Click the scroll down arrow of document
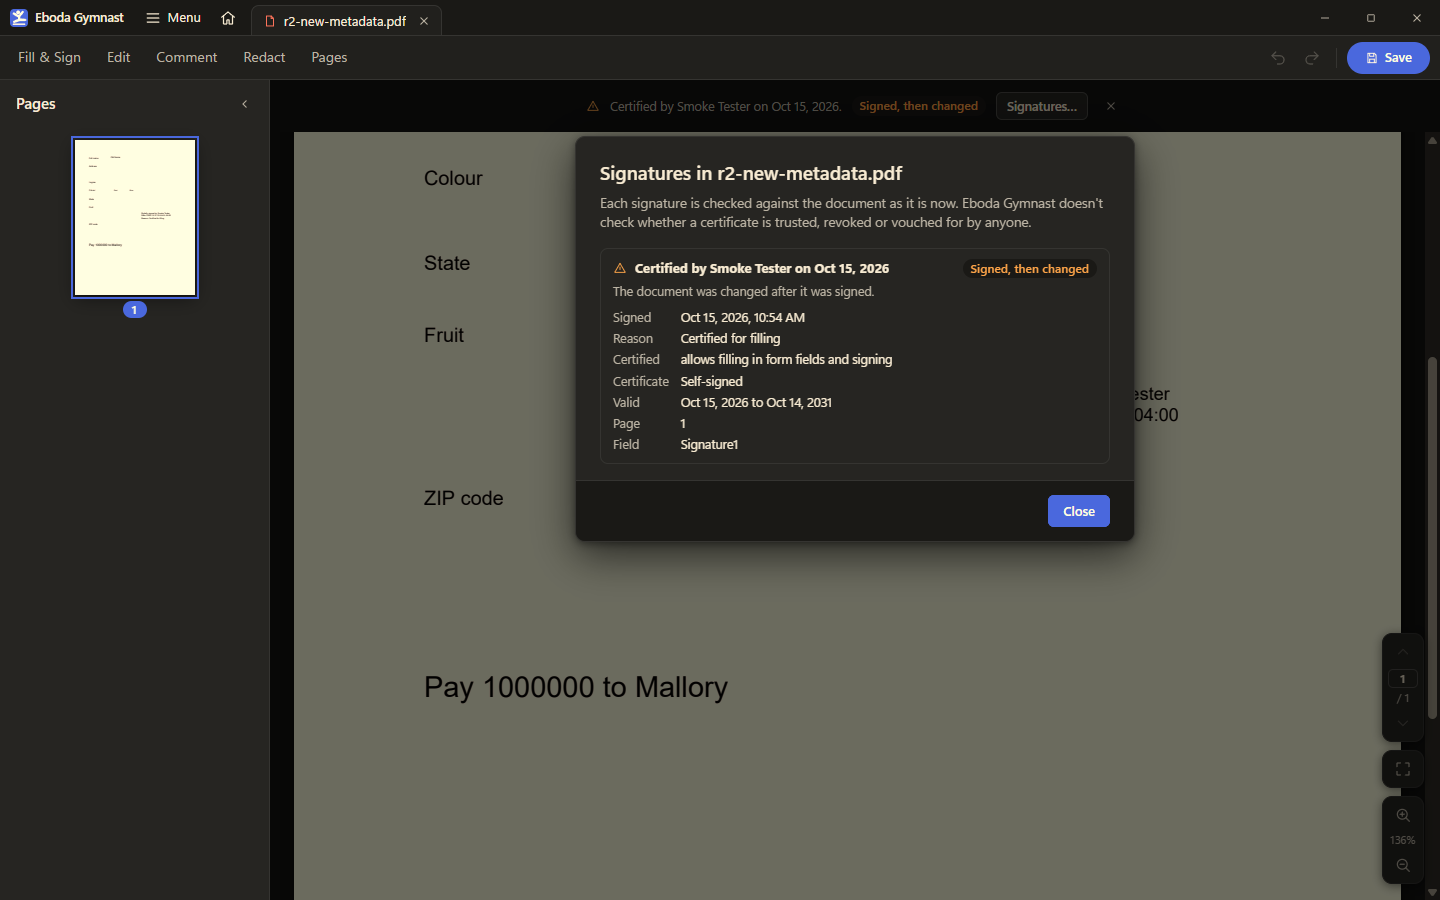The image size is (1440, 900). 1432,892
